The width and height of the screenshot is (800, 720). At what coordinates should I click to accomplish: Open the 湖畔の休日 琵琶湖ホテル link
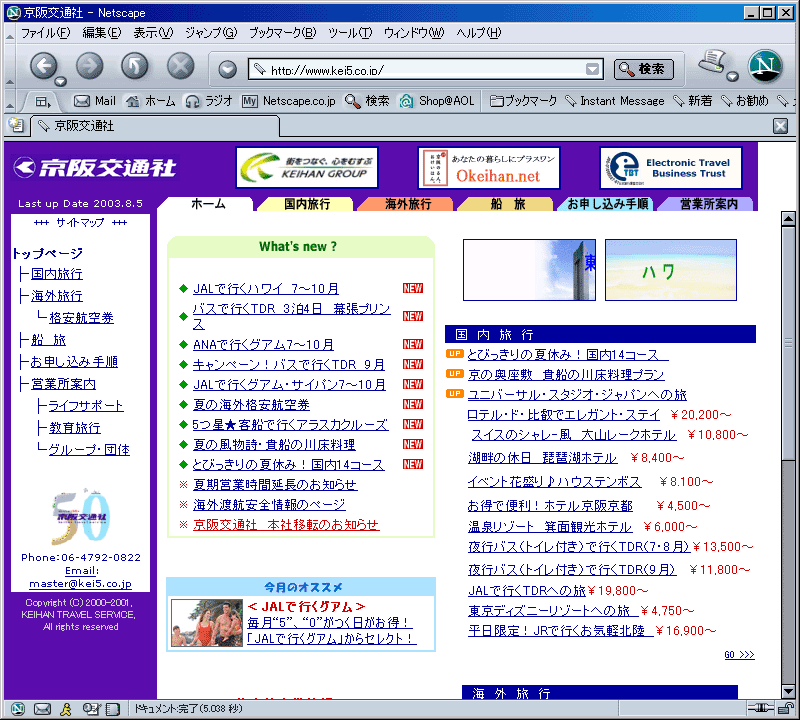pyautogui.click(x=543, y=458)
